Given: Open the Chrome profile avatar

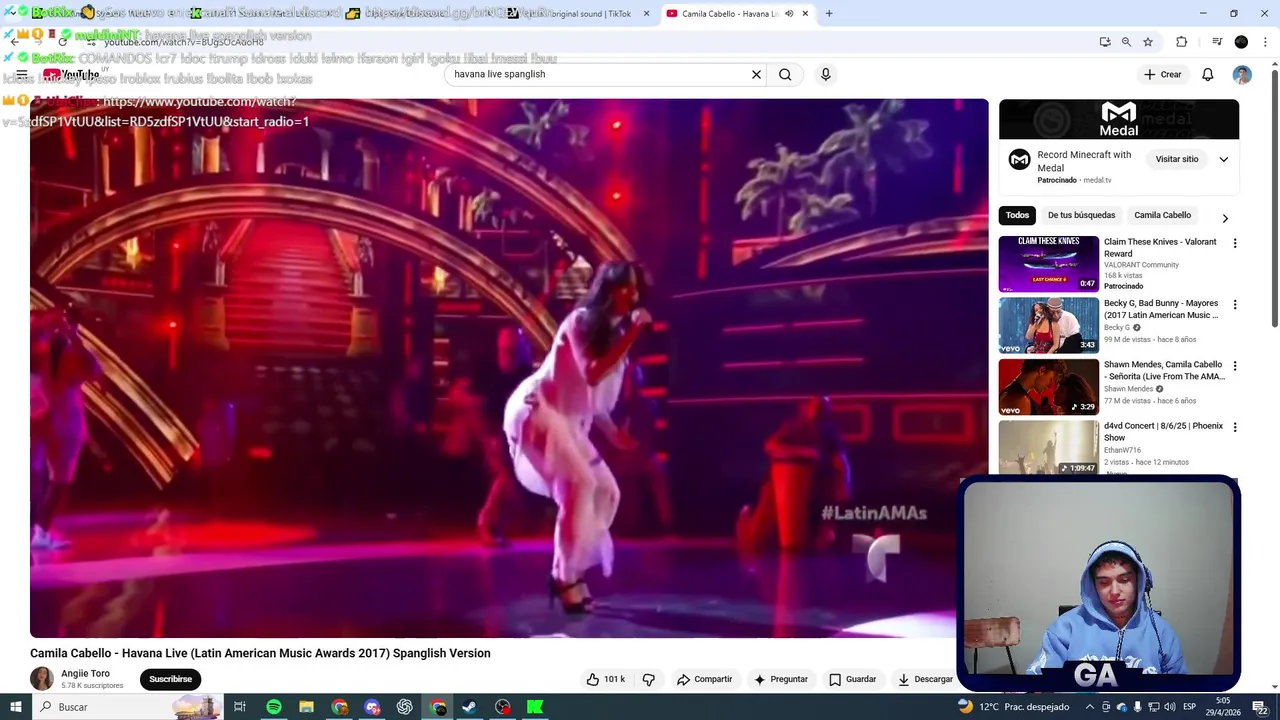Looking at the screenshot, I should (1241, 42).
